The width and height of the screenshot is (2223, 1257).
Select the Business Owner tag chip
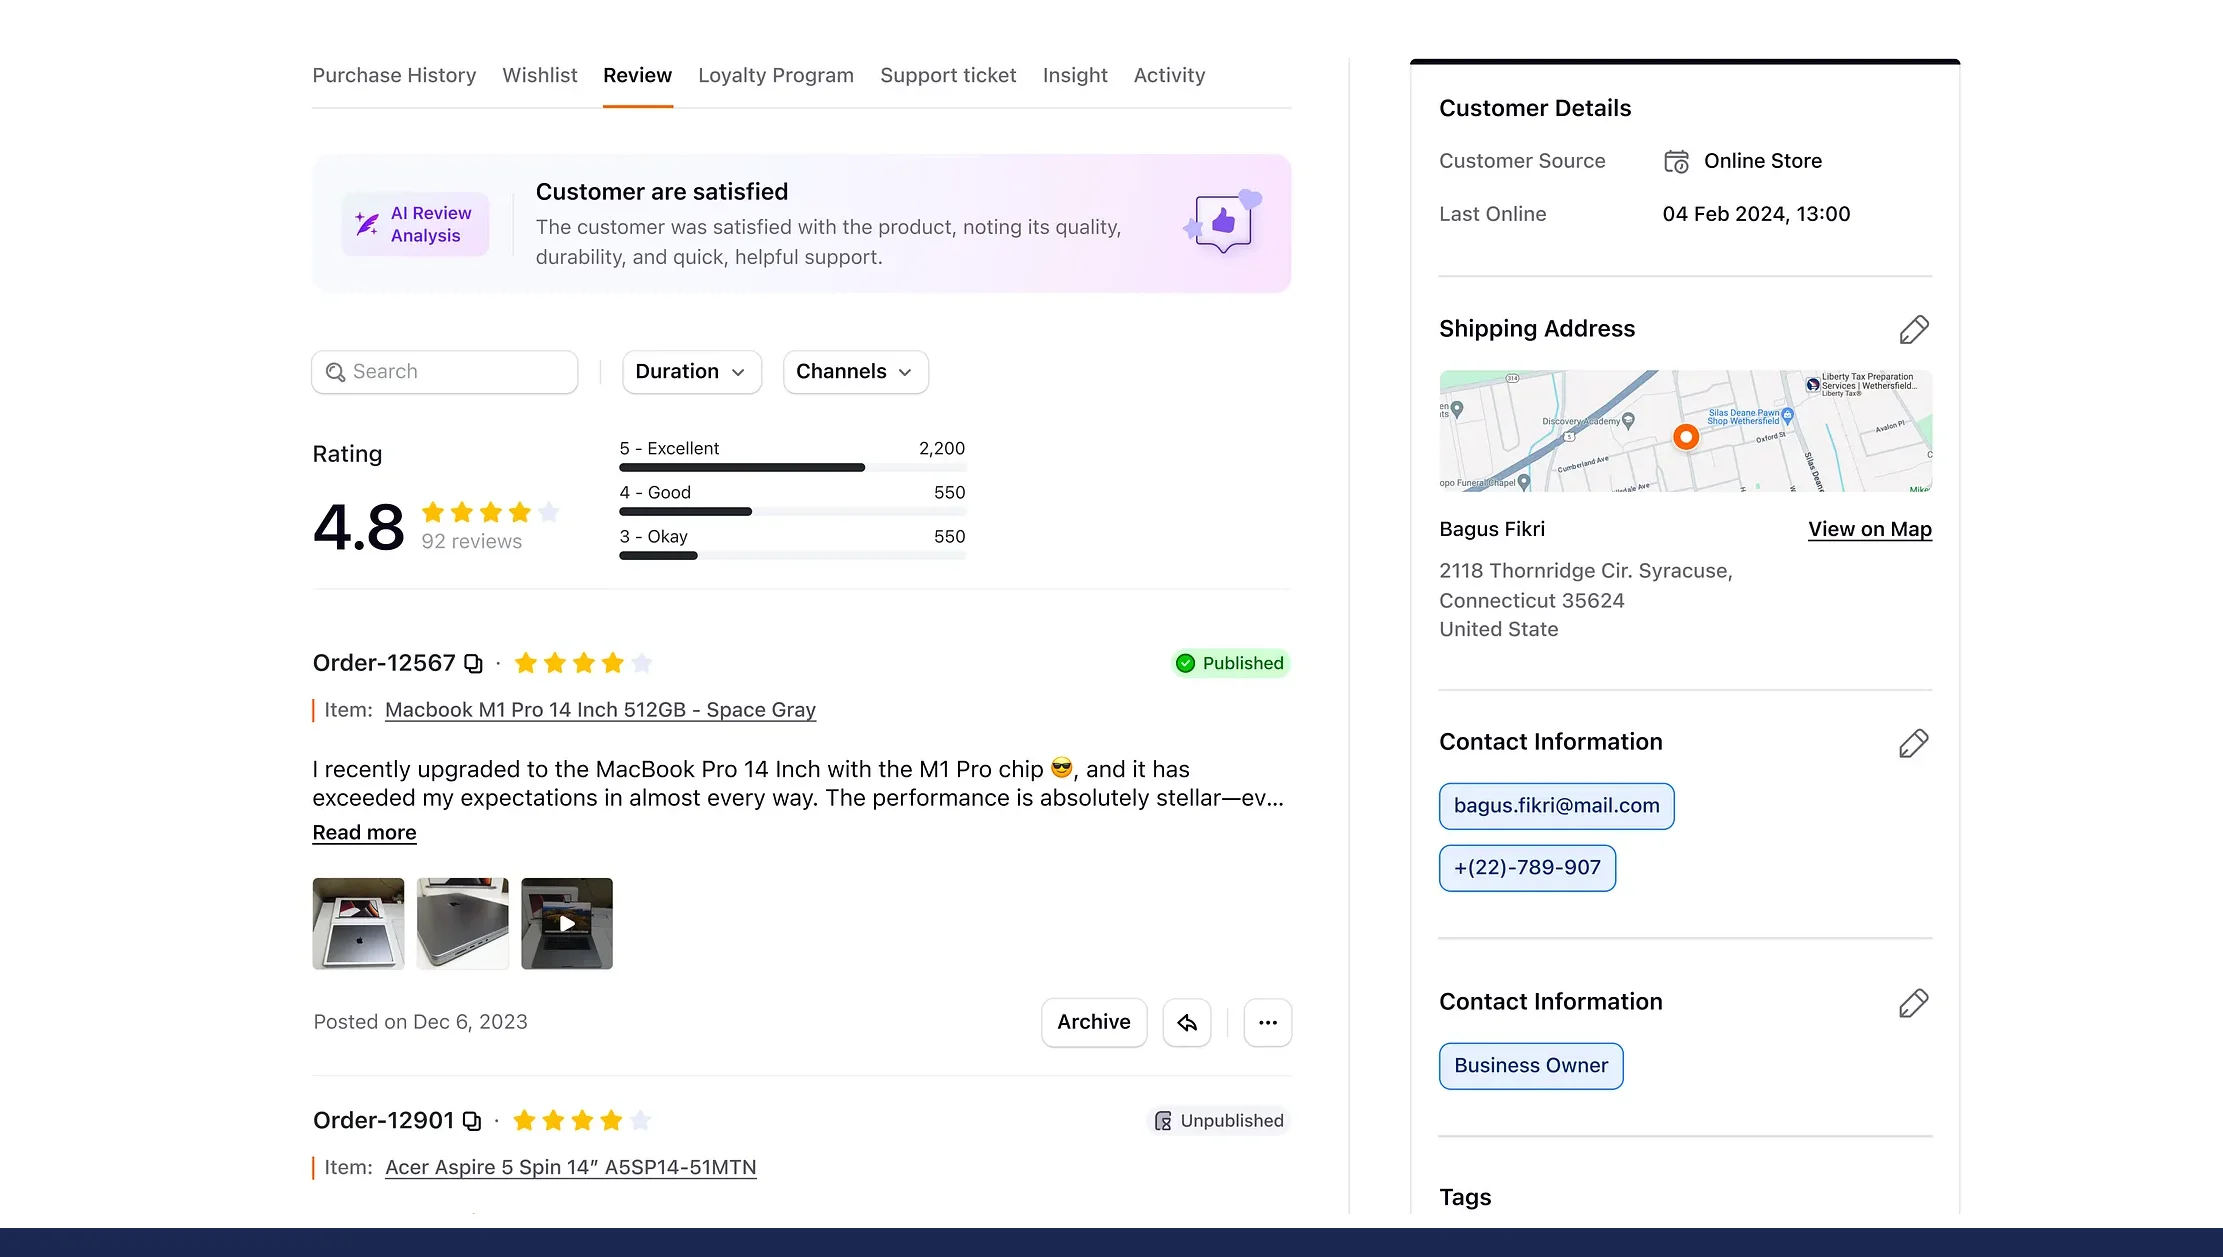[1530, 1065]
